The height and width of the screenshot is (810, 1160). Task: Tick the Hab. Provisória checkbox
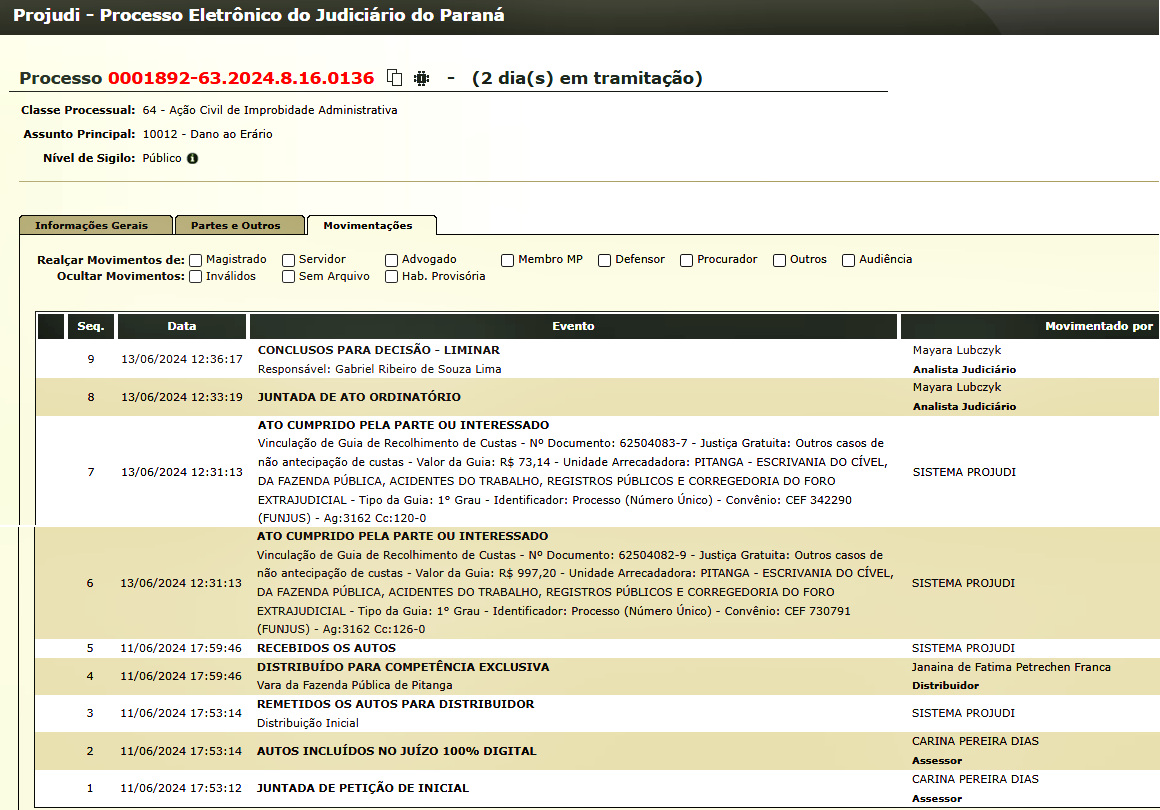[x=391, y=277]
